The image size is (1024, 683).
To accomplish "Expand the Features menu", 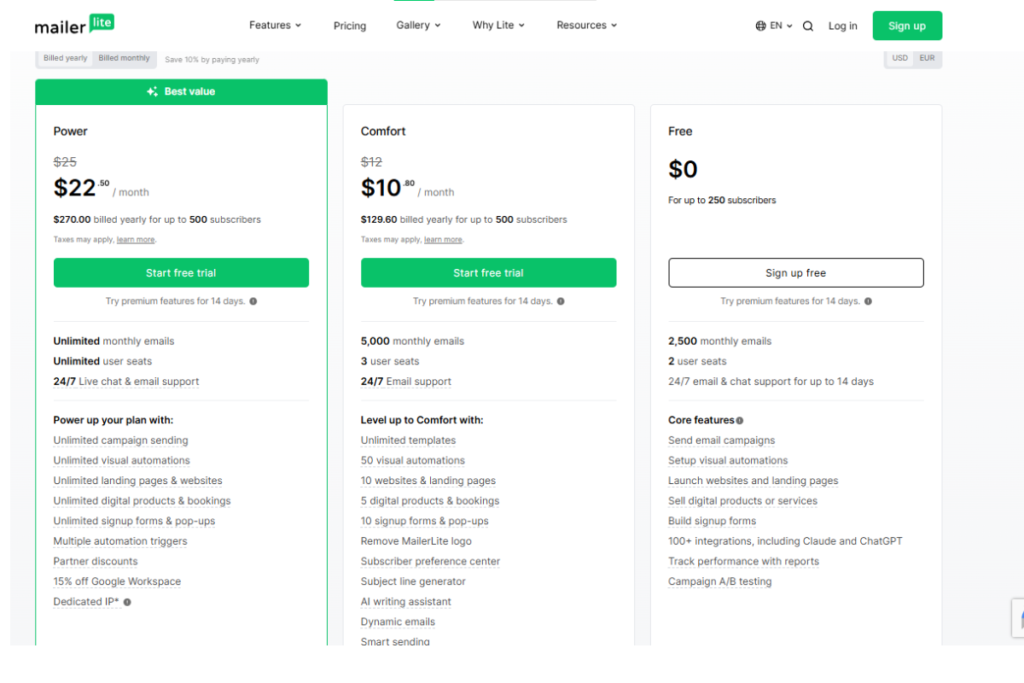I will 275,25.
